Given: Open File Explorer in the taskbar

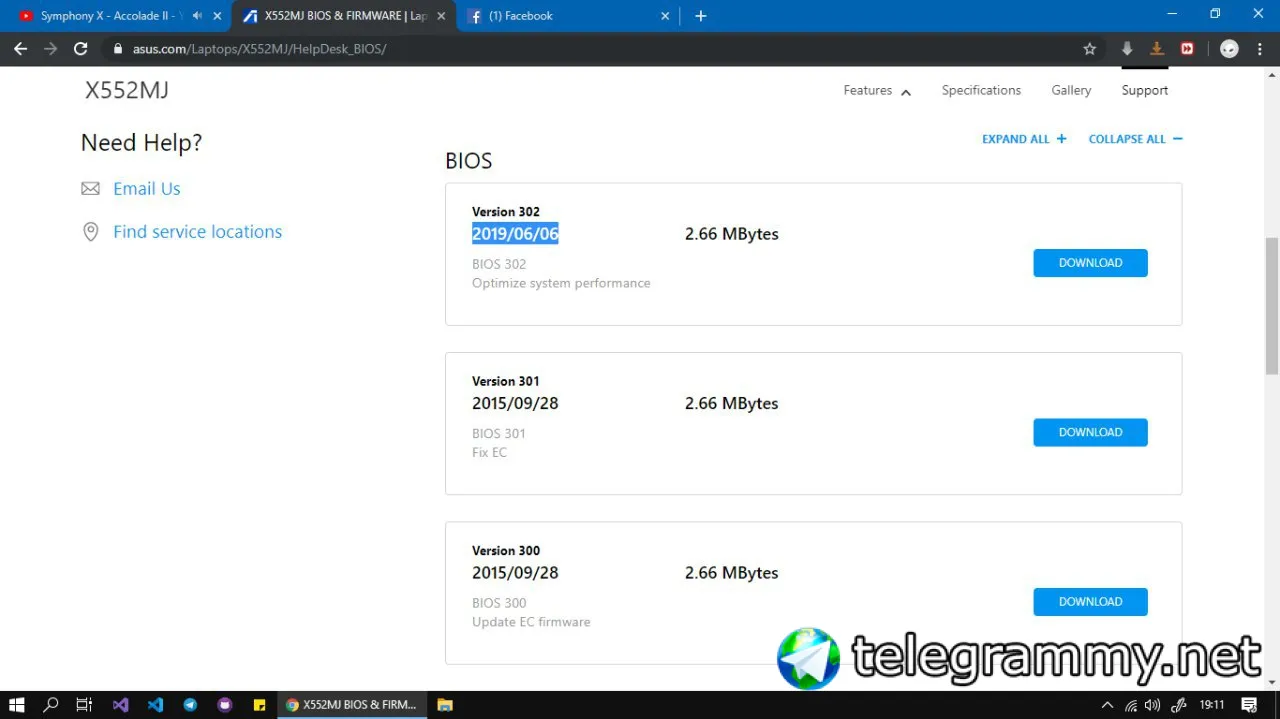Looking at the screenshot, I should tap(445, 705).
